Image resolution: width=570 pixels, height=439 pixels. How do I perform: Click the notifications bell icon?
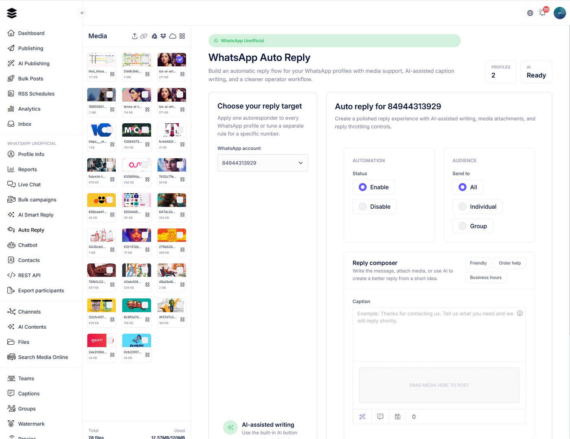point(542,13)
